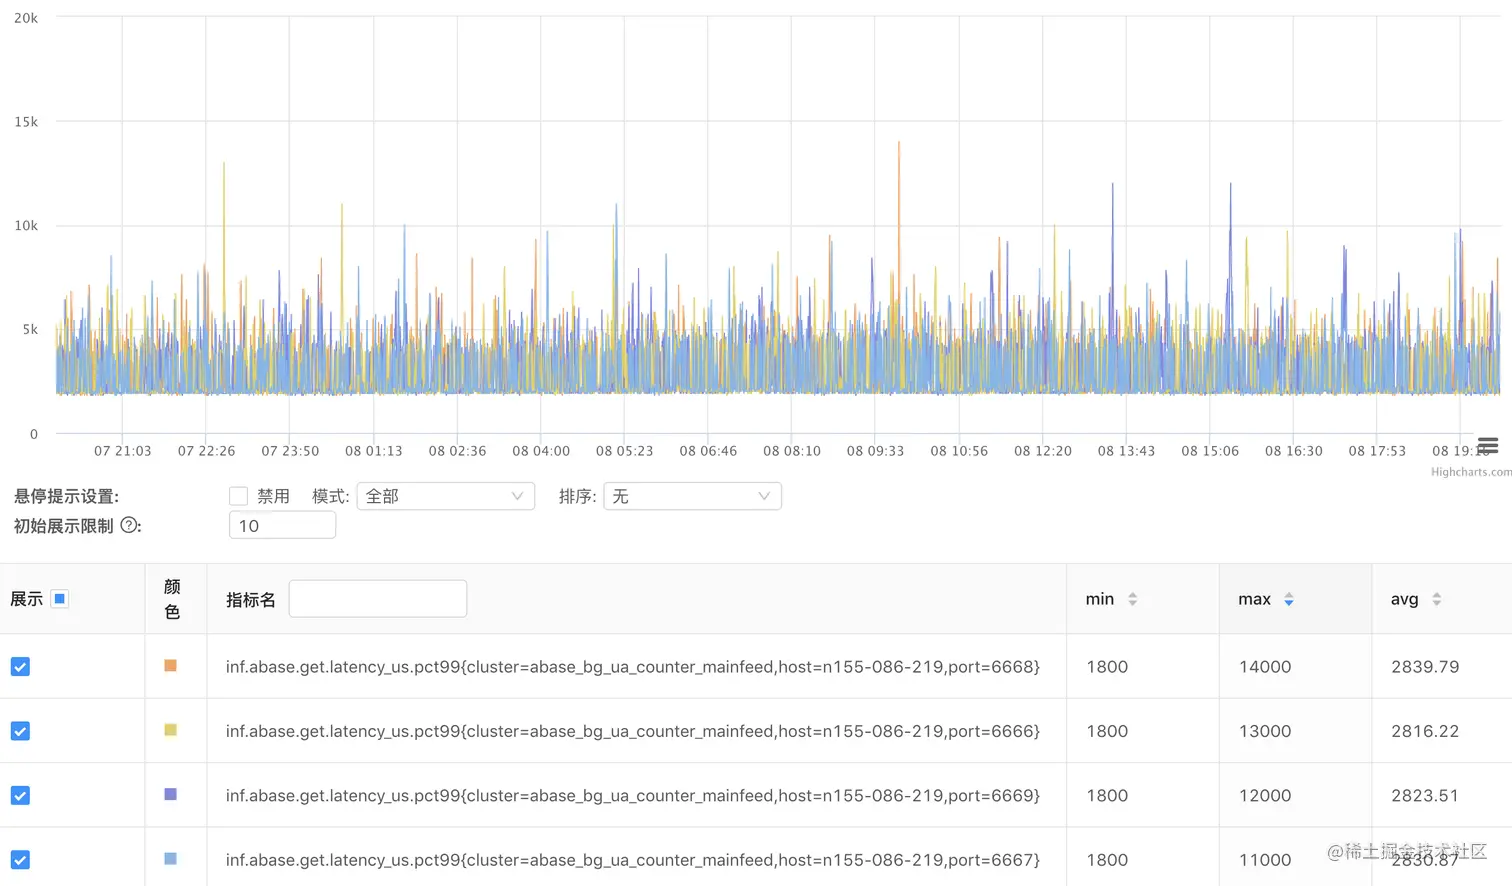This screenshot has width=1512, height=886.
Task: Sort by the min column arrows
Action: pos(1133,599)
